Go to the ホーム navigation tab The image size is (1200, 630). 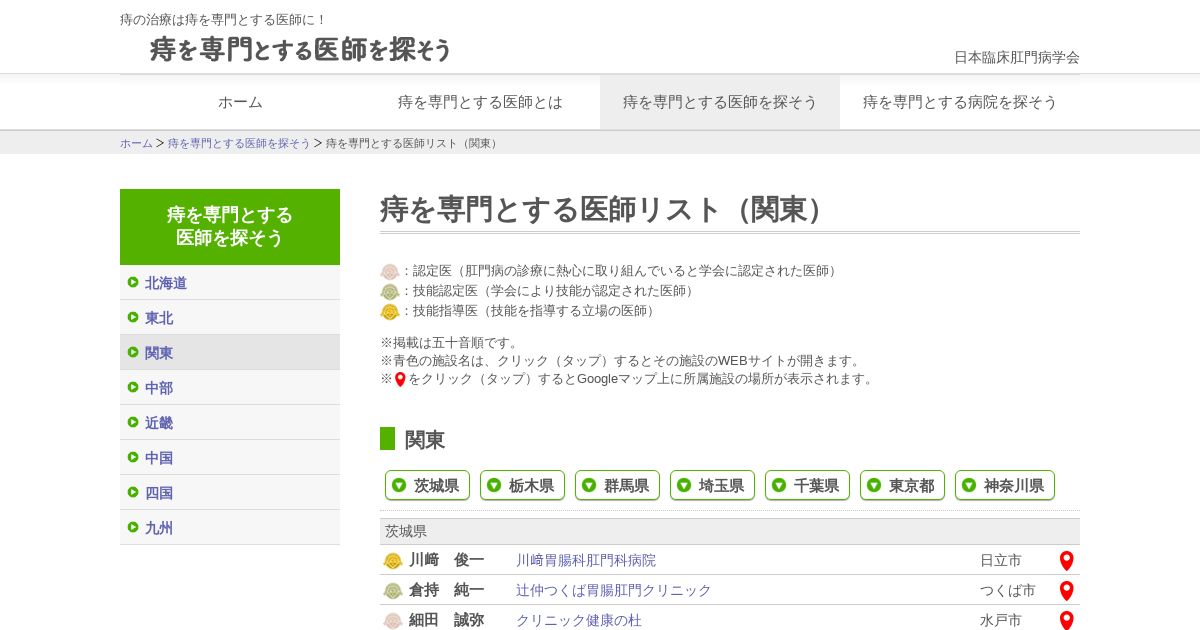(240, 102)
